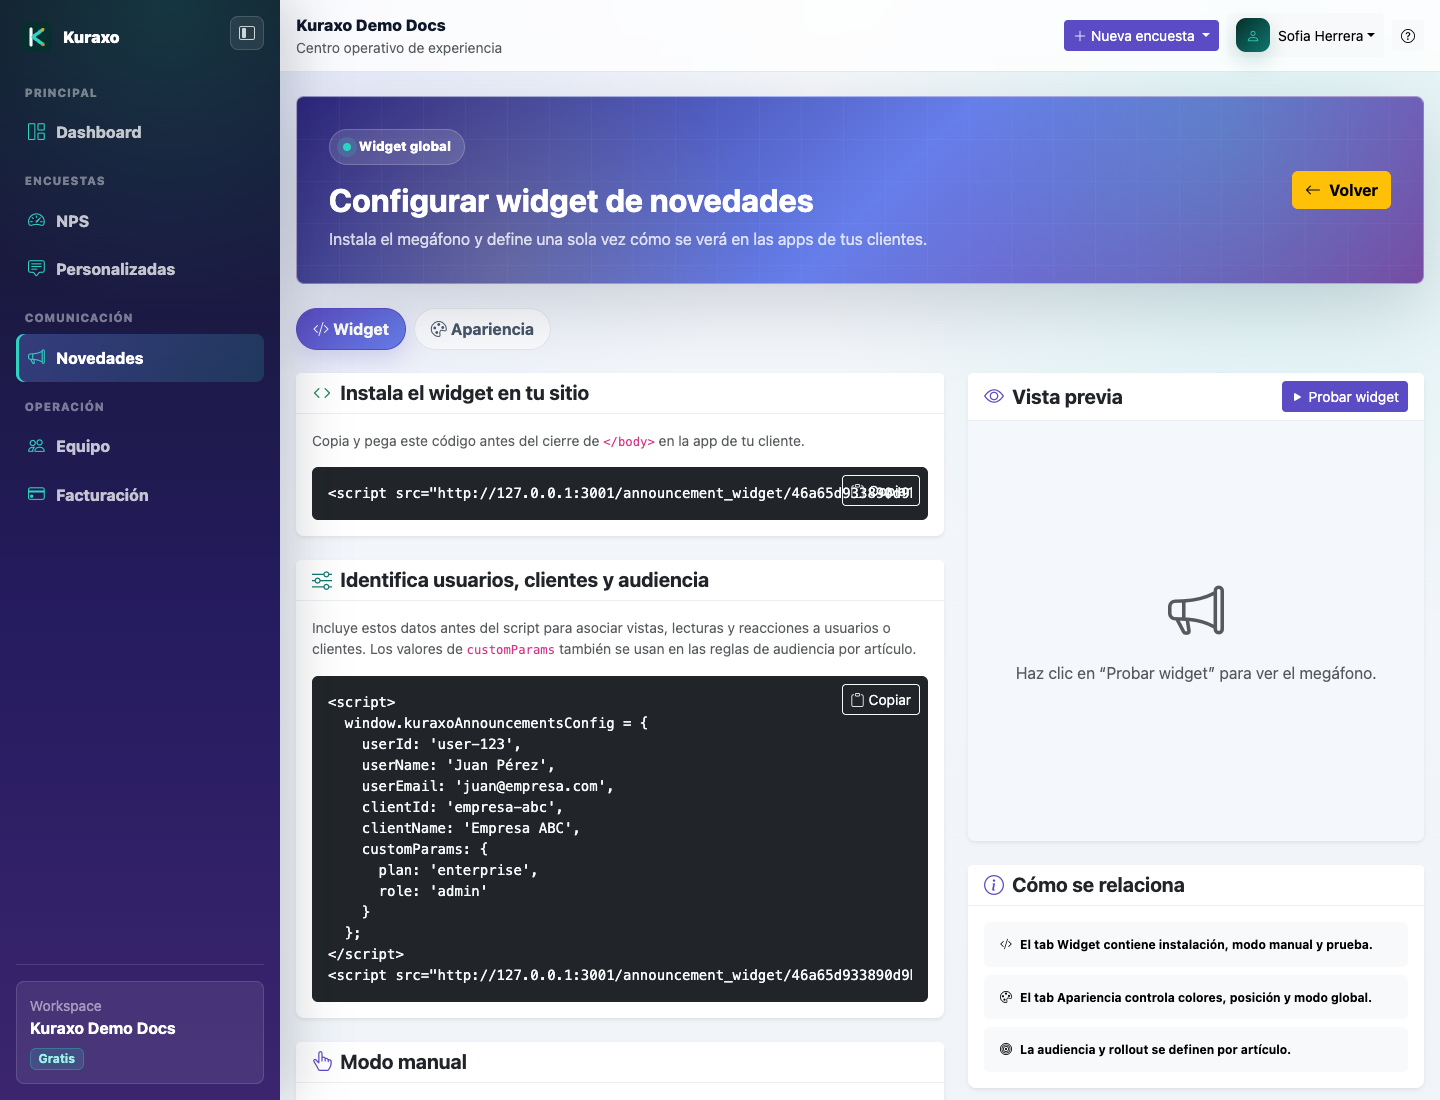This screenshot has width=1440, height=1100.
Task: Click the user avatar icon
Action: [x=1253, y=35]
